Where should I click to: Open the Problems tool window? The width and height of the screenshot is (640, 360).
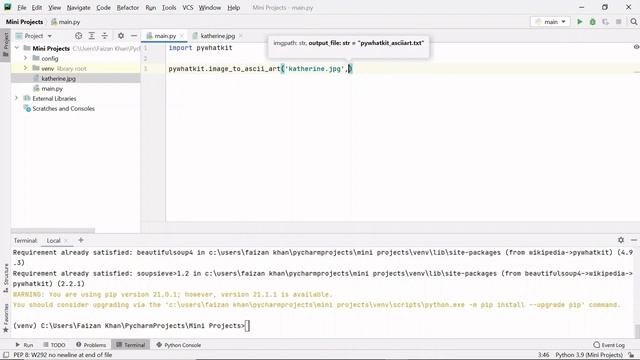click(91, 345)
